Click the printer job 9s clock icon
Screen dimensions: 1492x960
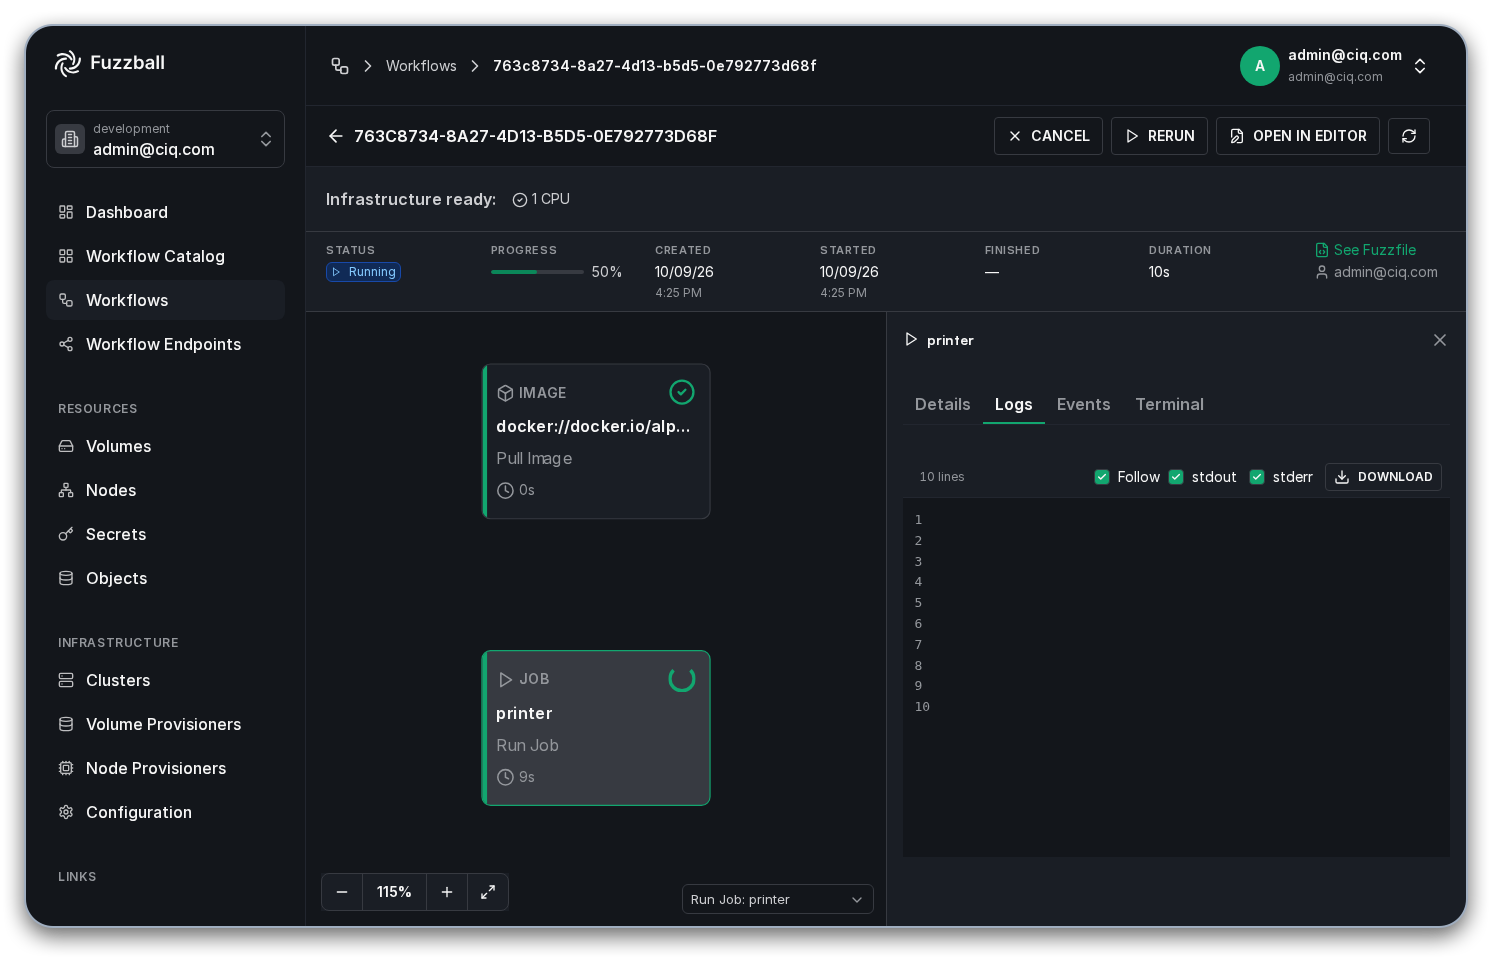[505, 777]
